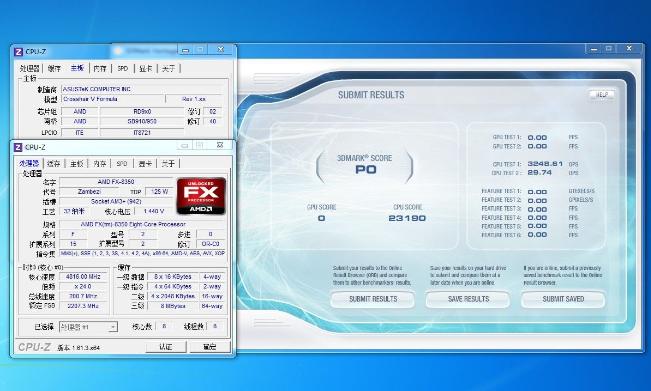Click the CPU-Z icon in the back window title bar
The height and width of the screenshot is (391, 651).
(x=18, y=52)
